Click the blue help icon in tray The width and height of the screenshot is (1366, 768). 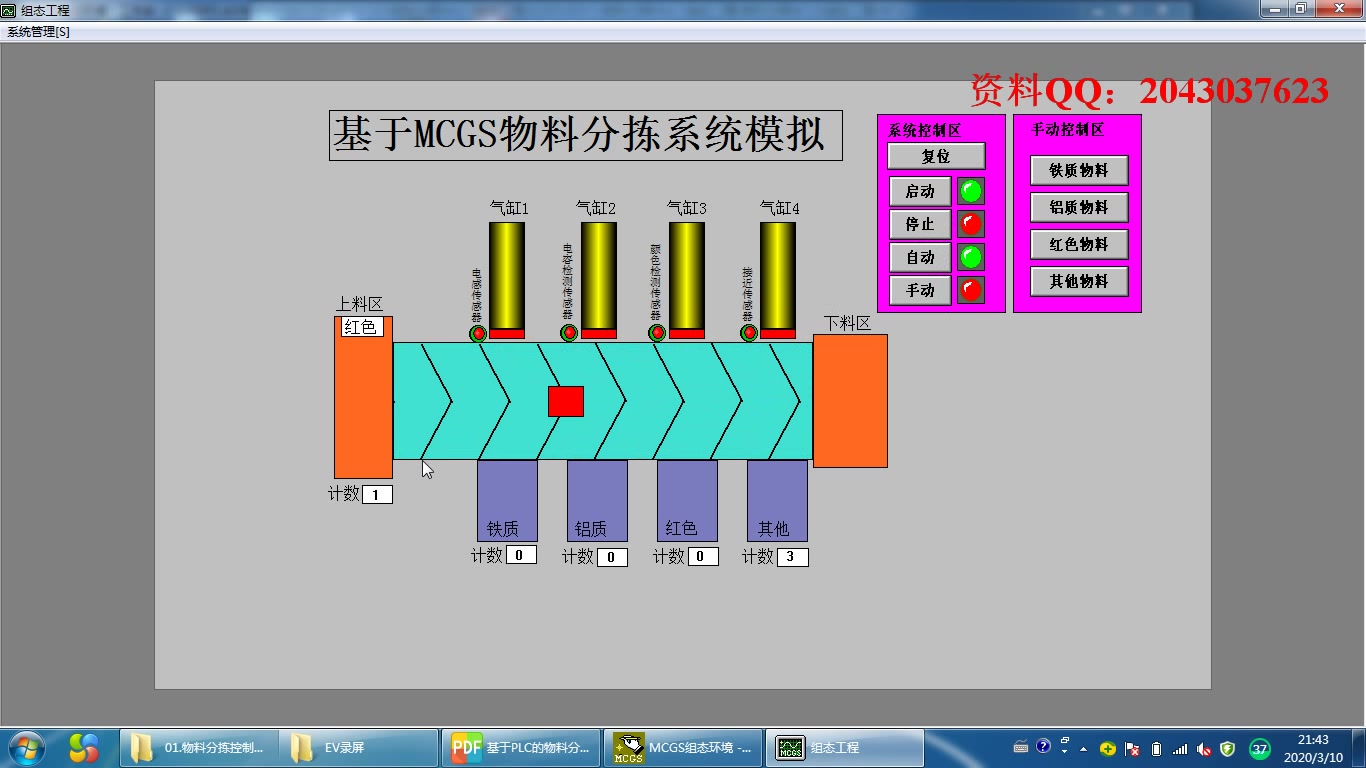(1044, 746)
